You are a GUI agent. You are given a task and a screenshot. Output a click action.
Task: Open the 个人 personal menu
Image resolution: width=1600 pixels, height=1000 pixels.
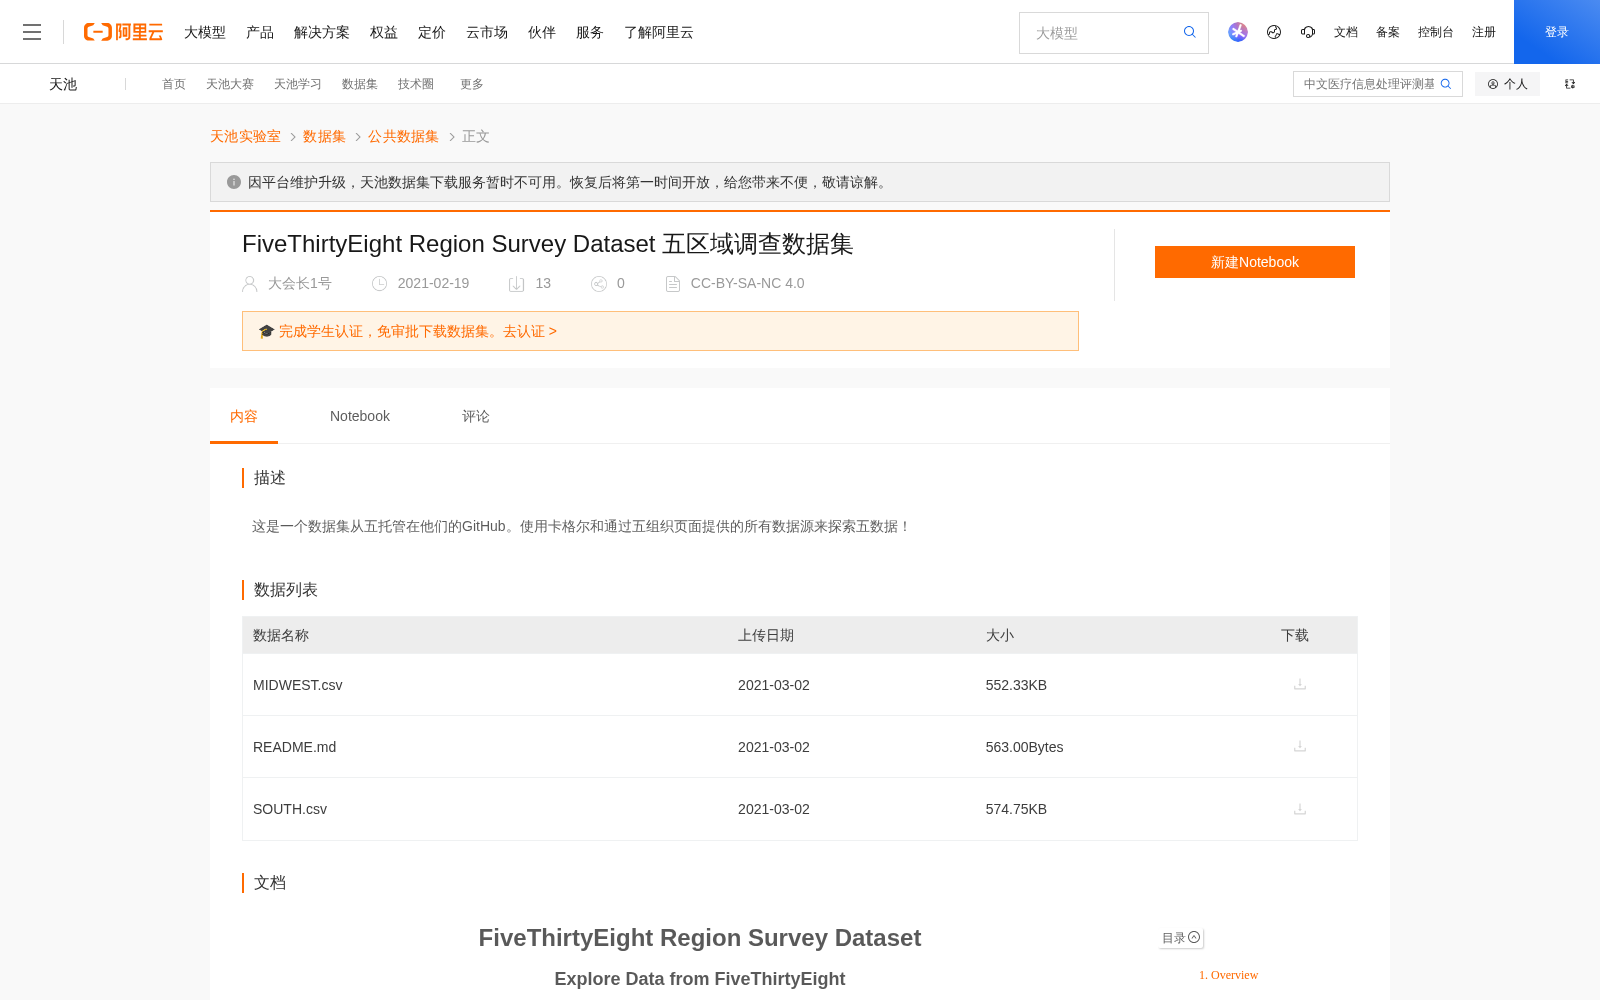[x=1507, y=84]
